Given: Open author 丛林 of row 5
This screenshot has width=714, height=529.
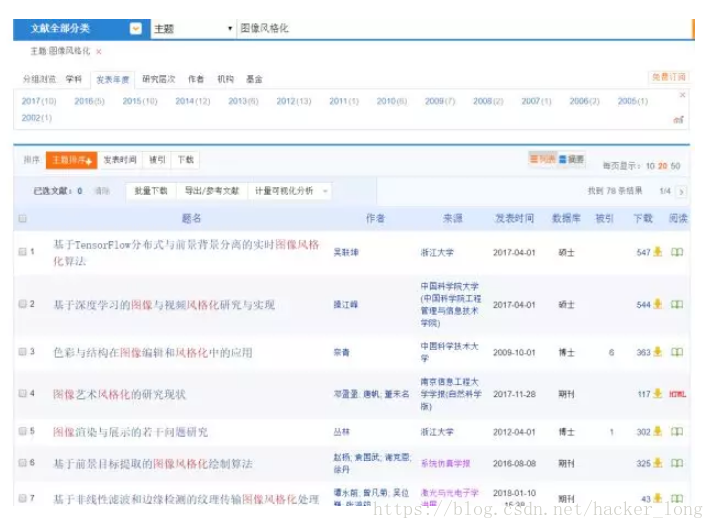Looking at the screenshot, I should [342, 432].
